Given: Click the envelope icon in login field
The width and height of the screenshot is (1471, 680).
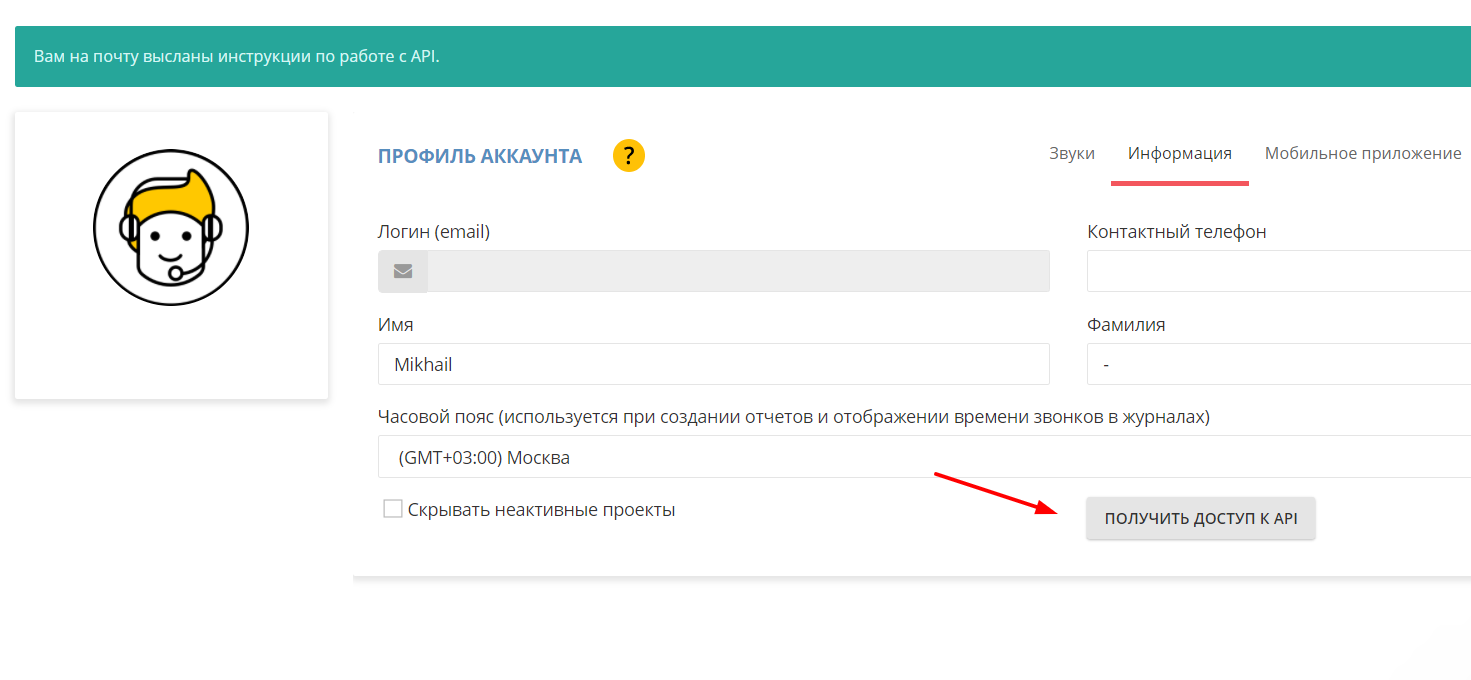Looking at the screenshot, I should (x=403, y=271).
